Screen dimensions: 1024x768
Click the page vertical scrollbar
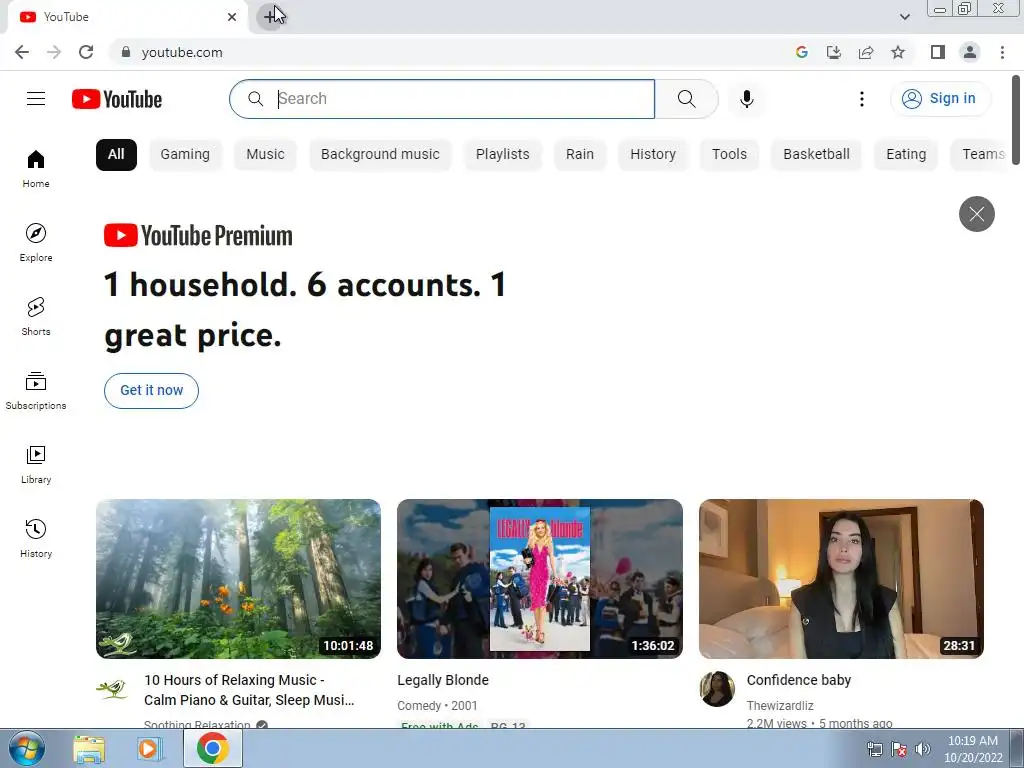tap(1016, 121)
